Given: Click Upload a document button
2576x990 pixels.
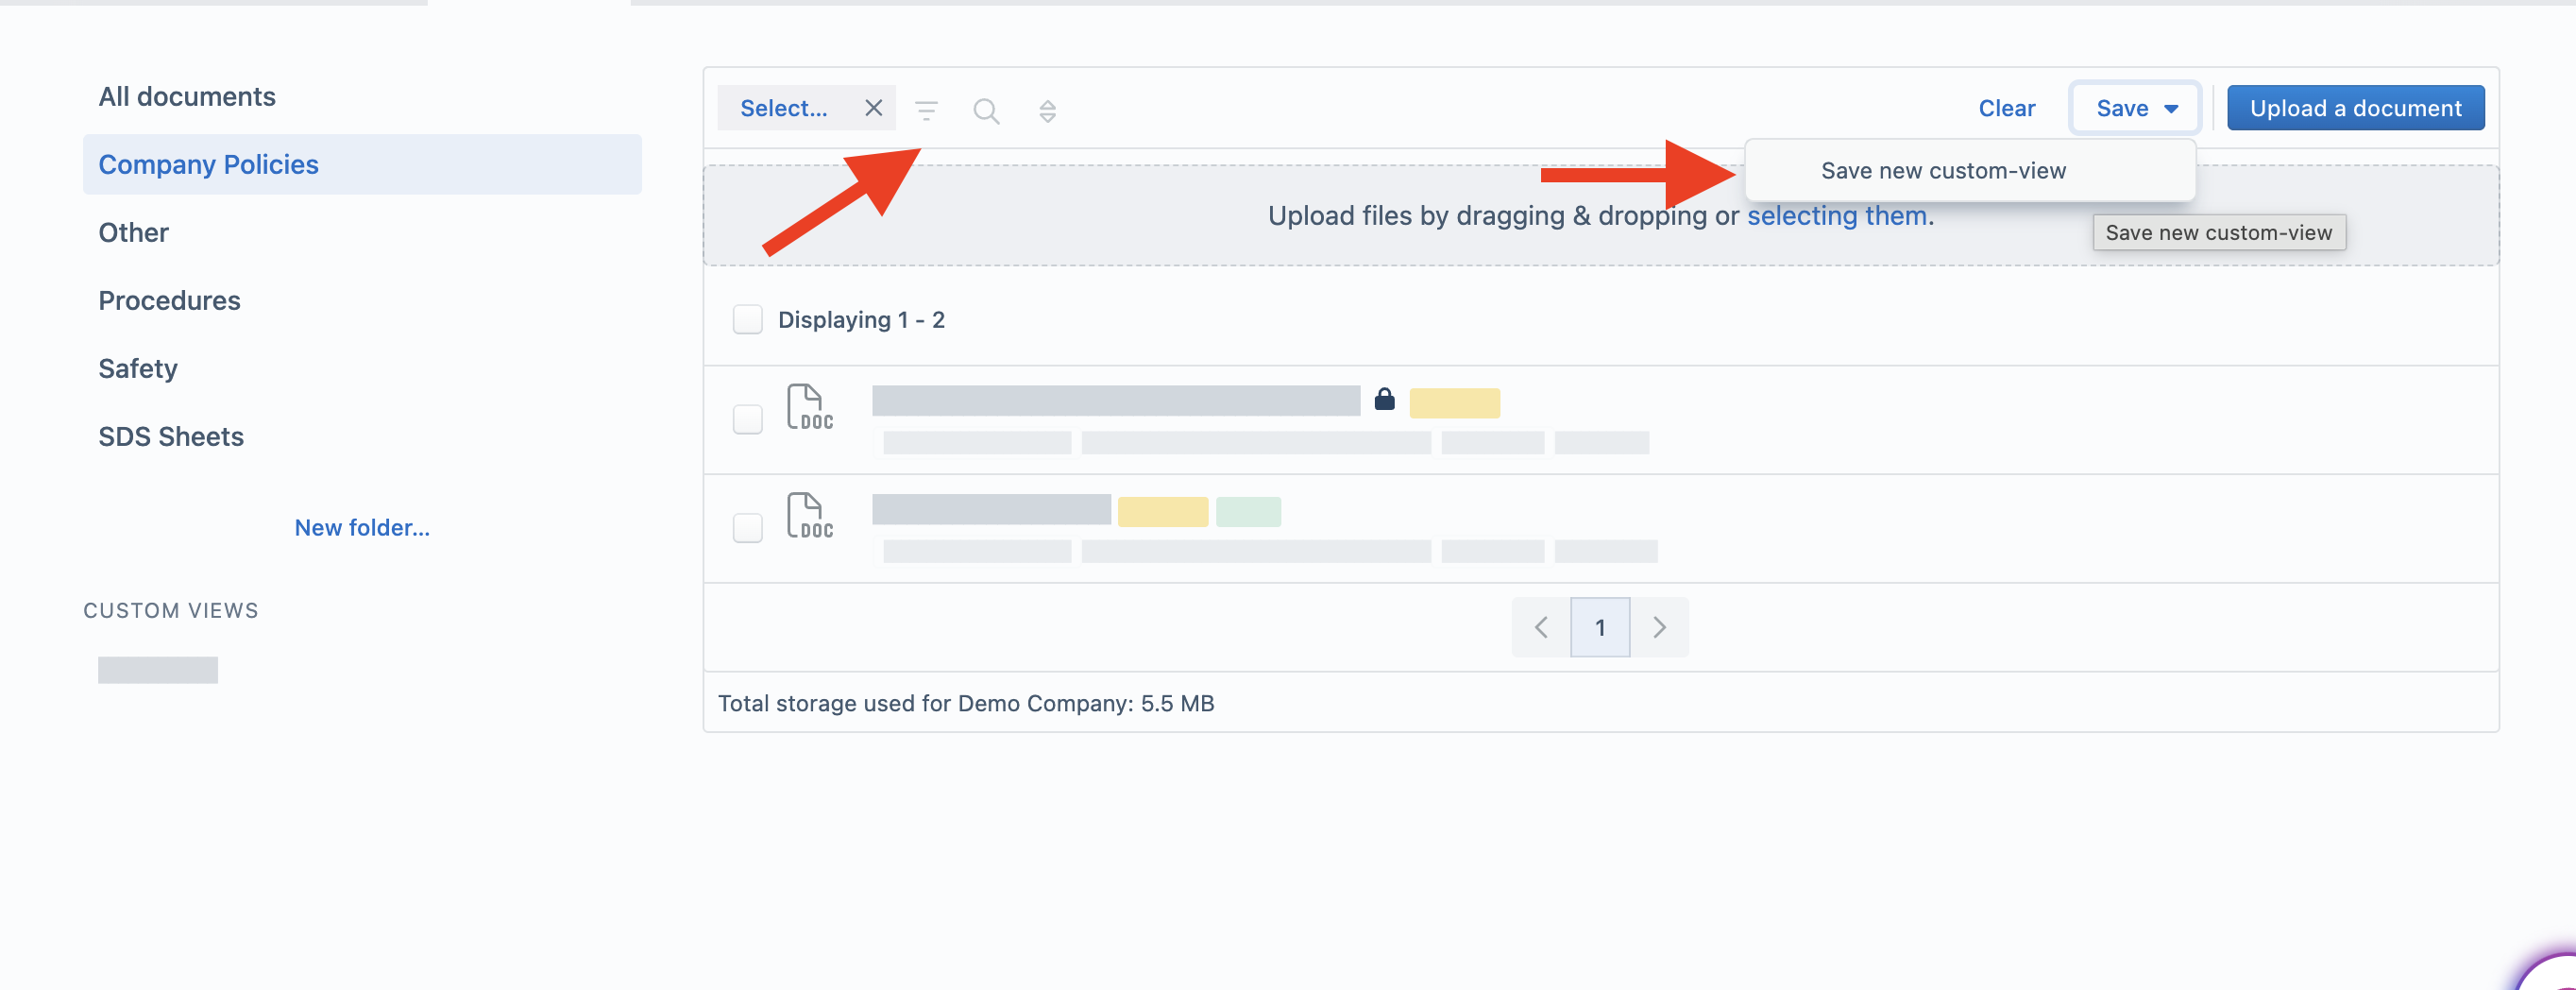Looking at the screenshot, I should point(2355,108).
